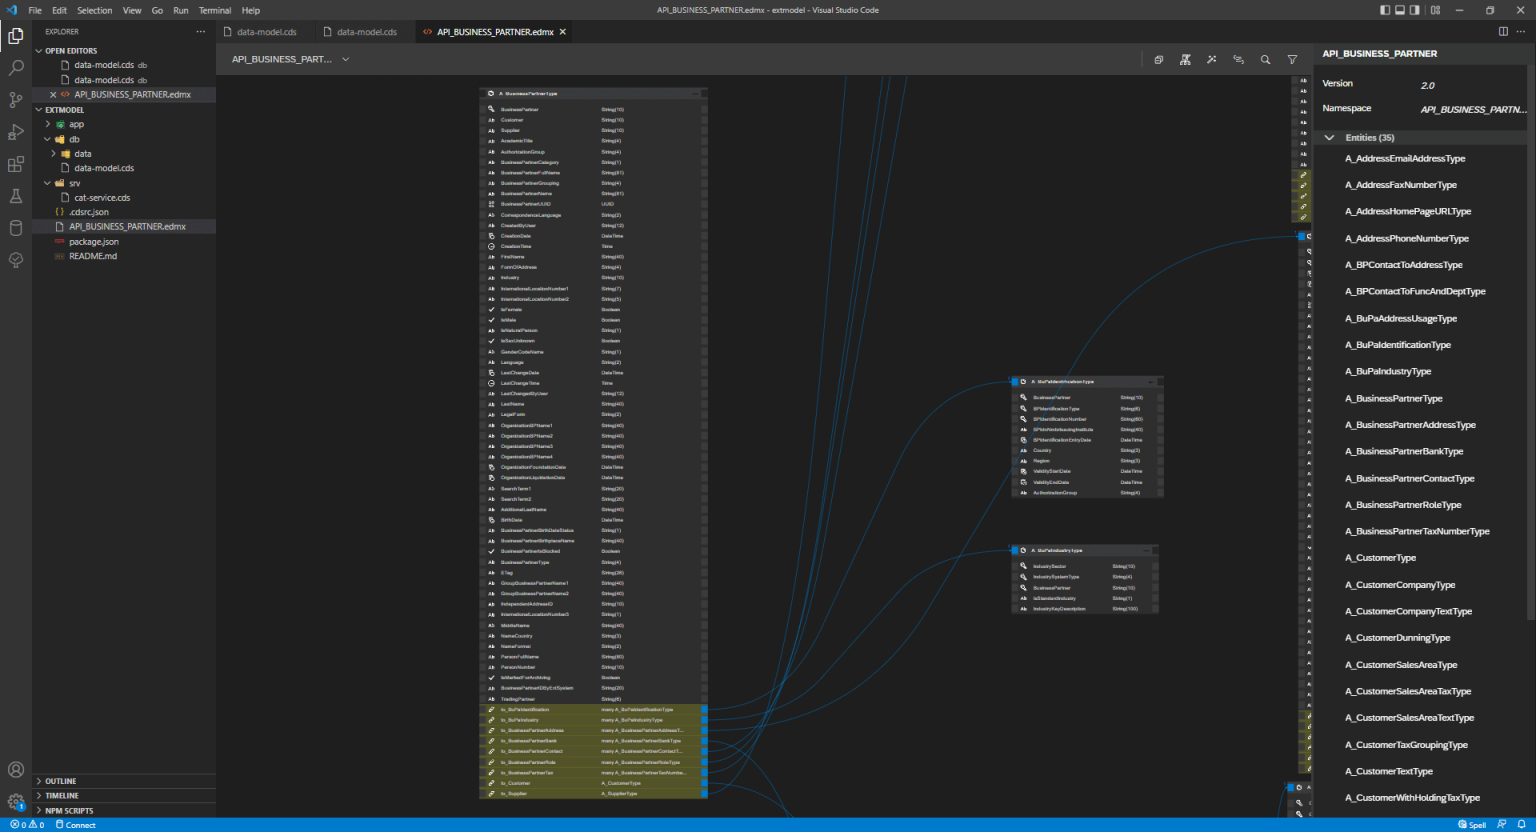1536x832 pixels.
Task: Open the Source Control view in the Activity Bar
Action: (x=15, y=98)
